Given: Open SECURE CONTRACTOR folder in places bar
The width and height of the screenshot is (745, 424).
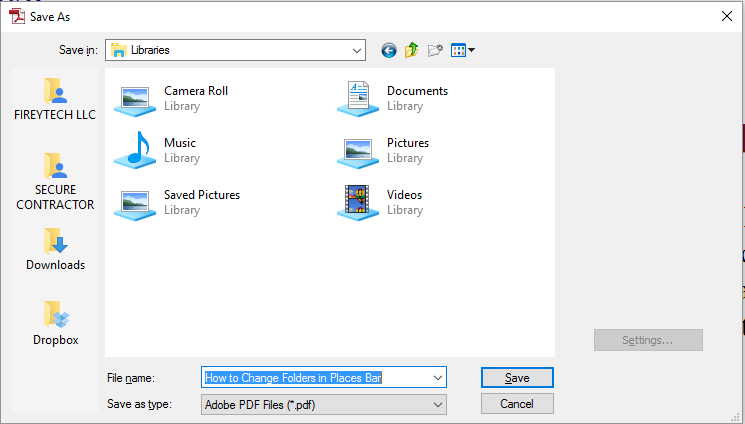Looking at the screenshot, I should pos(55,181).
